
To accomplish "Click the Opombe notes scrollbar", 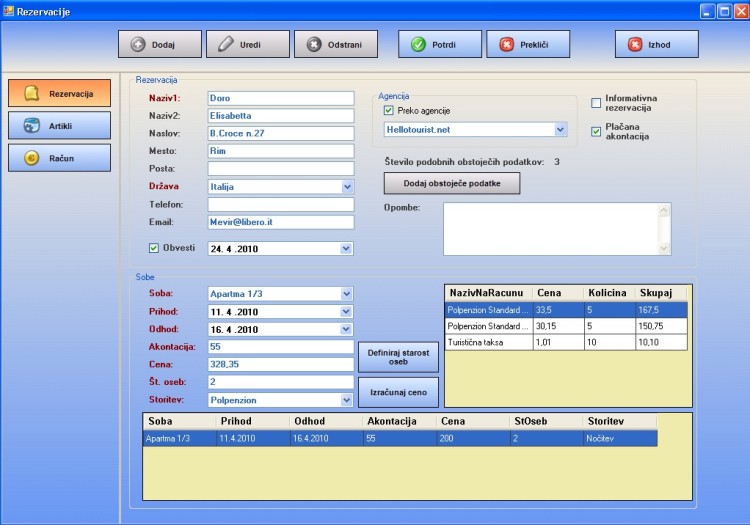I will [x=664, y=229].
